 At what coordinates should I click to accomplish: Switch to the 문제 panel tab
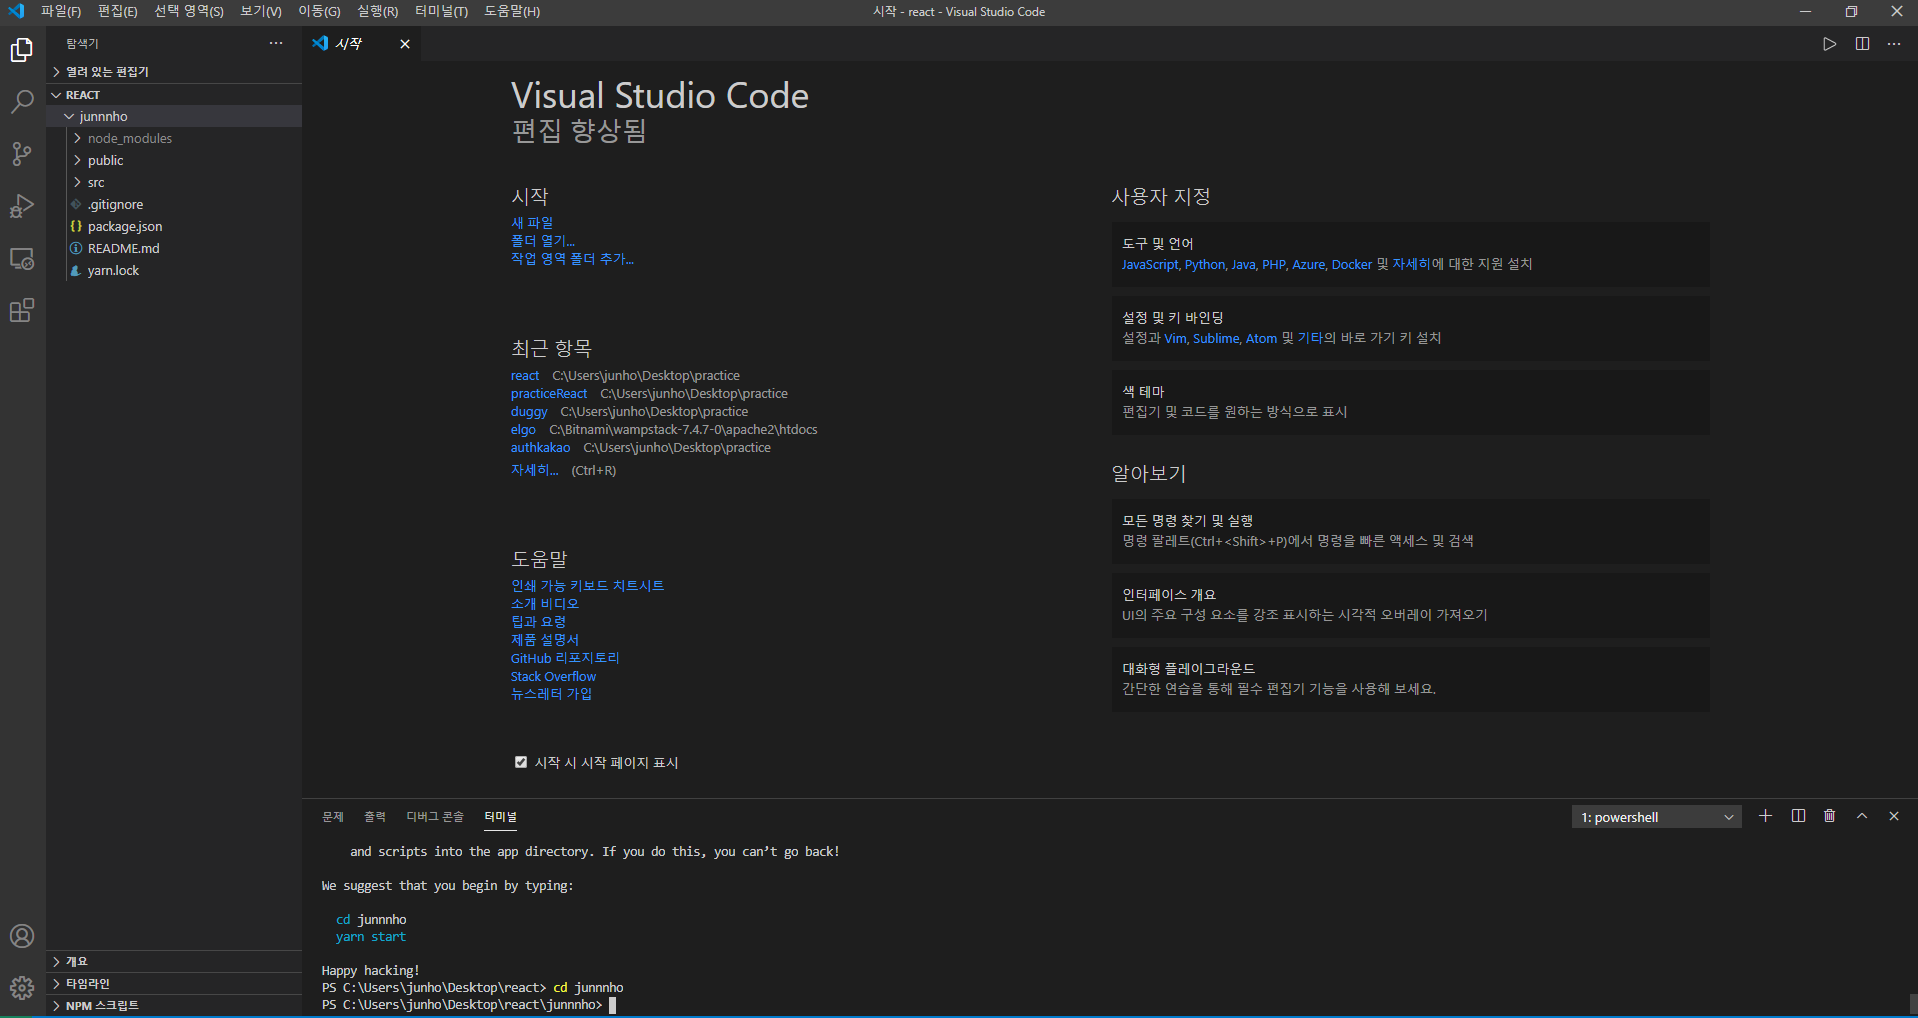(x=333, y=817)
